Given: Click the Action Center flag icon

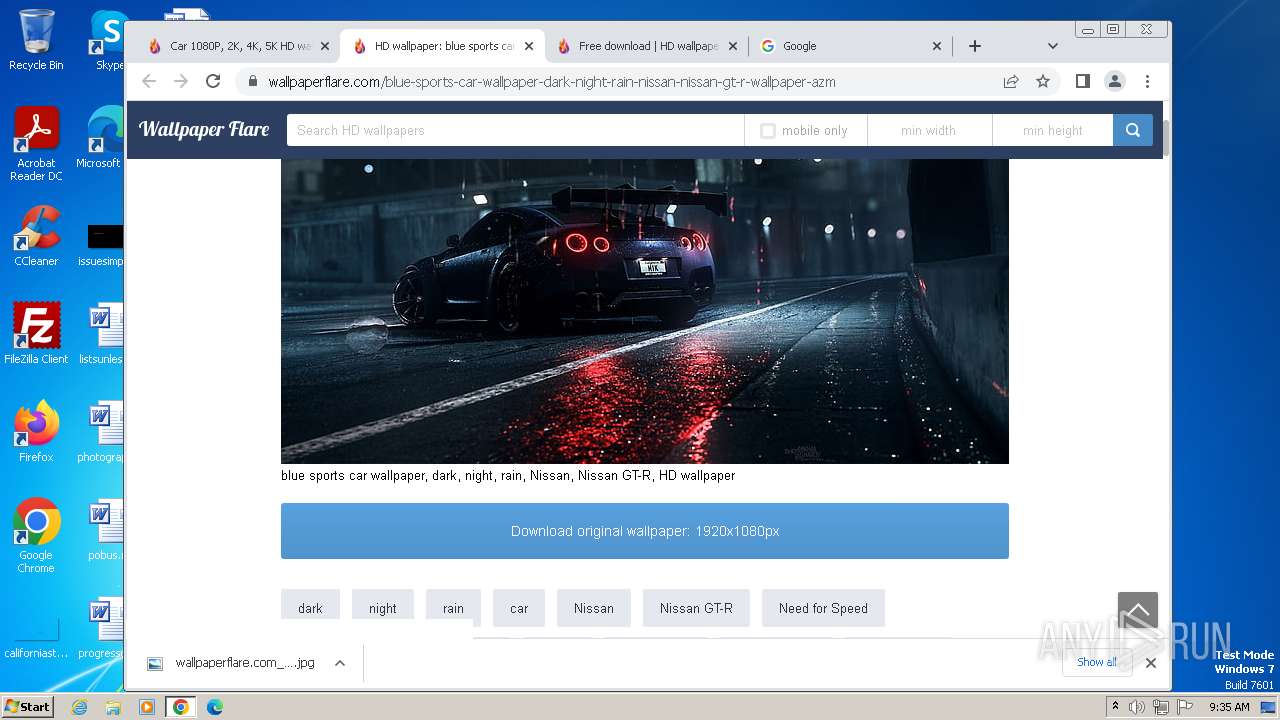Looking at the screenshot, I should click(1183, 707).
